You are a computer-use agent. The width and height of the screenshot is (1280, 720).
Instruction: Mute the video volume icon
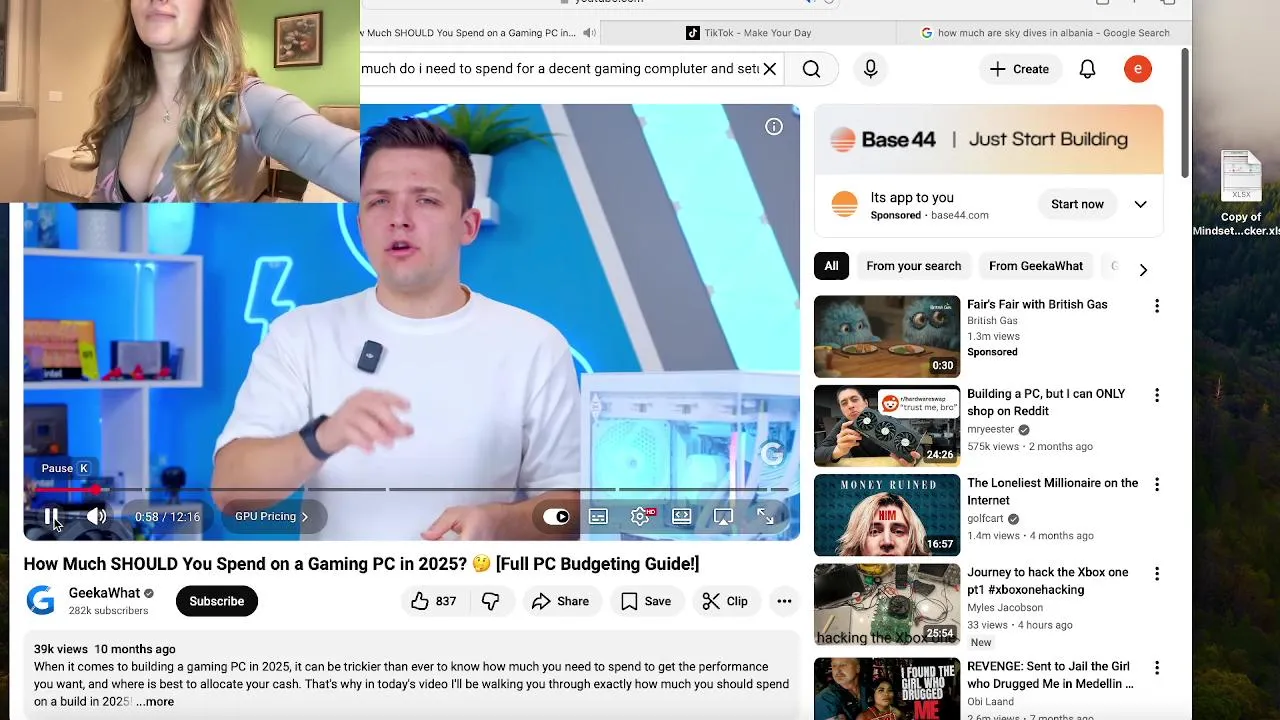tap(96, 517)
